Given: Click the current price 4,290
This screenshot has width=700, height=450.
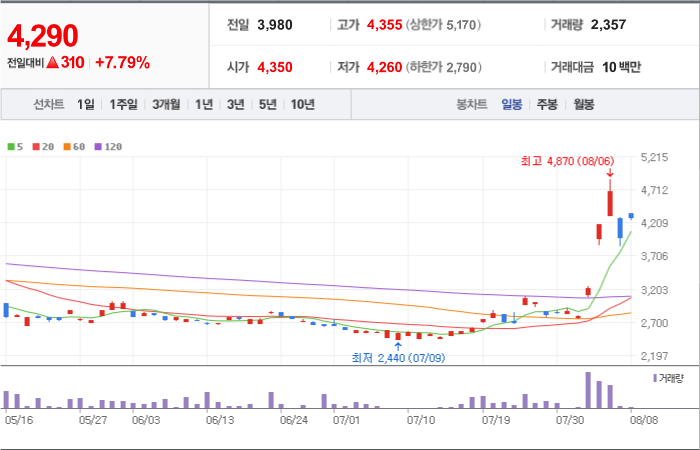Looking at the screenshot, I should pyautogui.click(x=43, y=36).
